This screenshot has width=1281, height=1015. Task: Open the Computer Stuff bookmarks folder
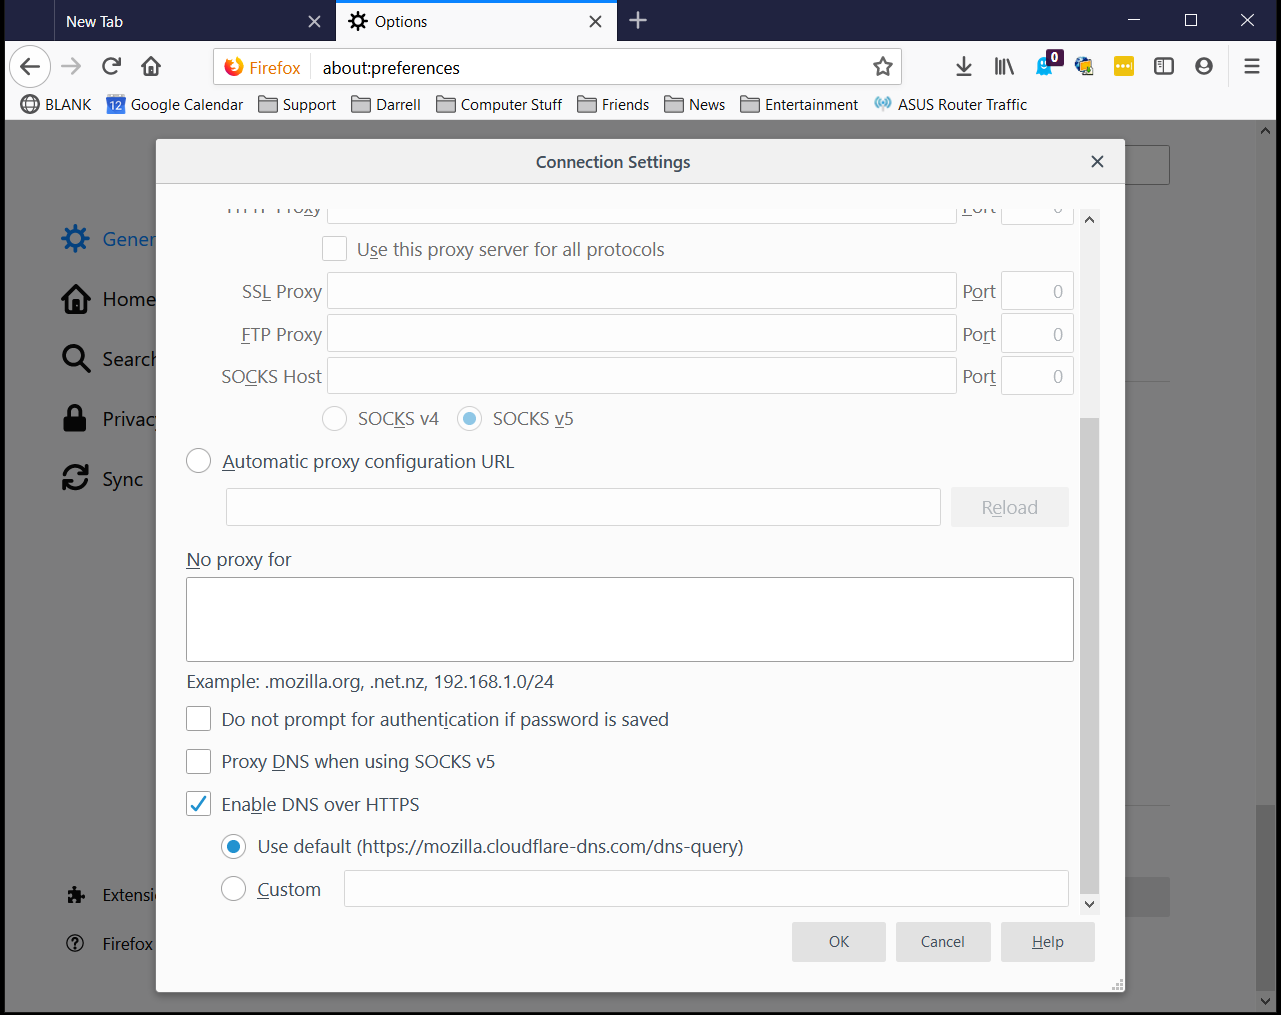(499, 105)
